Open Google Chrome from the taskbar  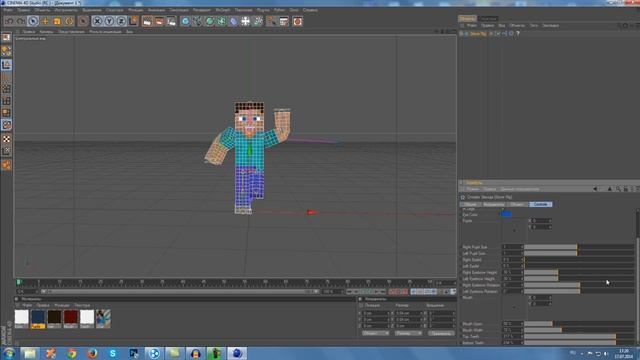coord(72,353)
